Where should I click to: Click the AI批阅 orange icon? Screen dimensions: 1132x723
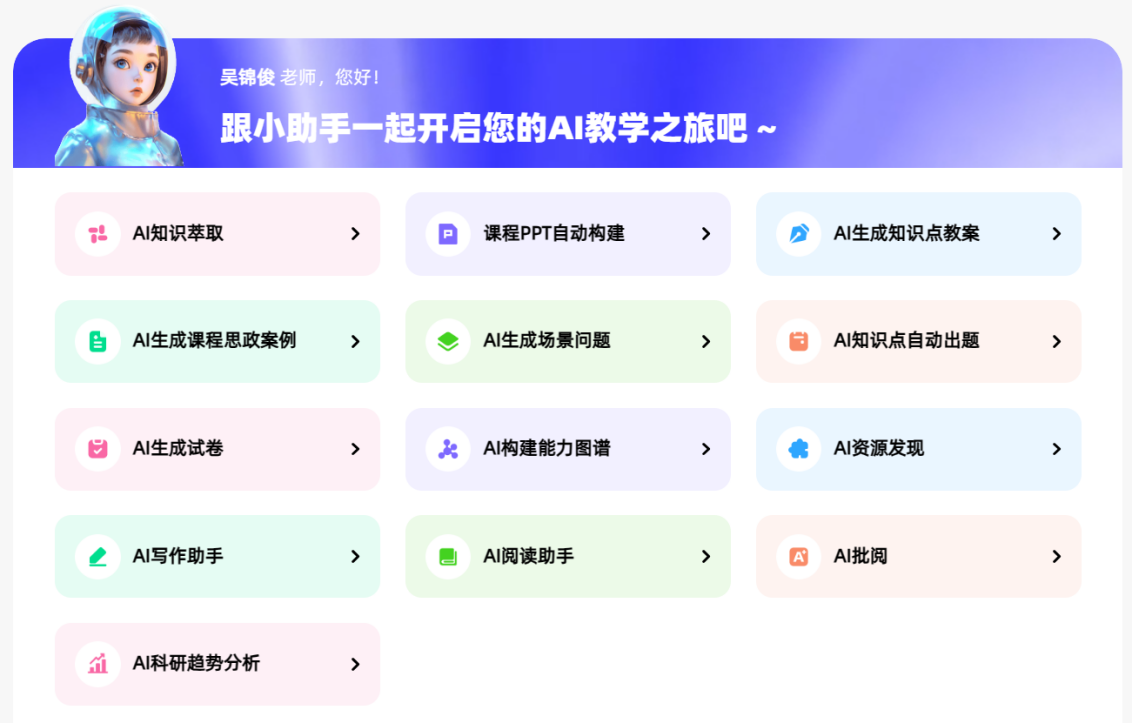[799, 556]
